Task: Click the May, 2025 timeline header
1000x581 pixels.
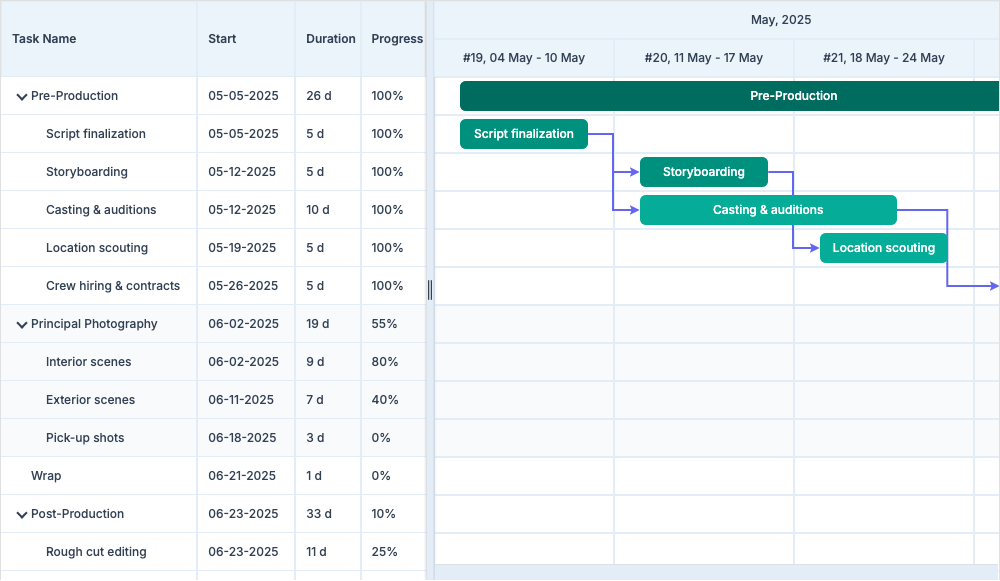Action: point(780,20)
